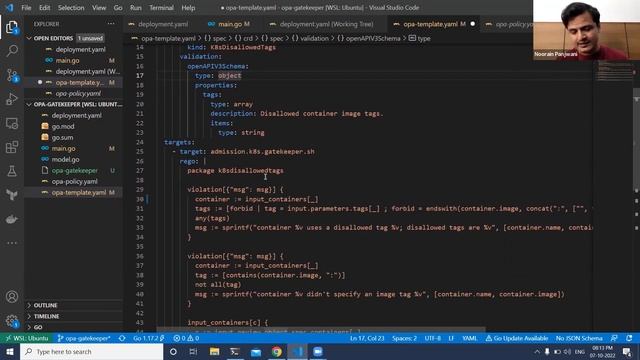Open the Edit menu
This screenshot has width=640, height=360.
tap(44, 8)
